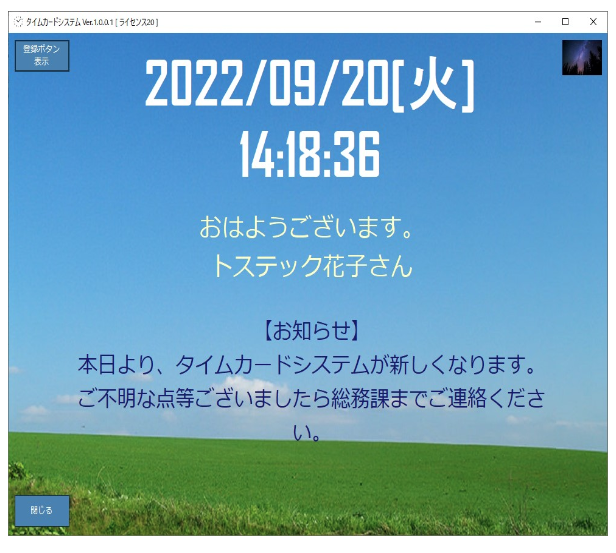Click the 登録ボタン表示 button
Image resolution: width=616 pixels, height=553 pixels.
point(42,55)
